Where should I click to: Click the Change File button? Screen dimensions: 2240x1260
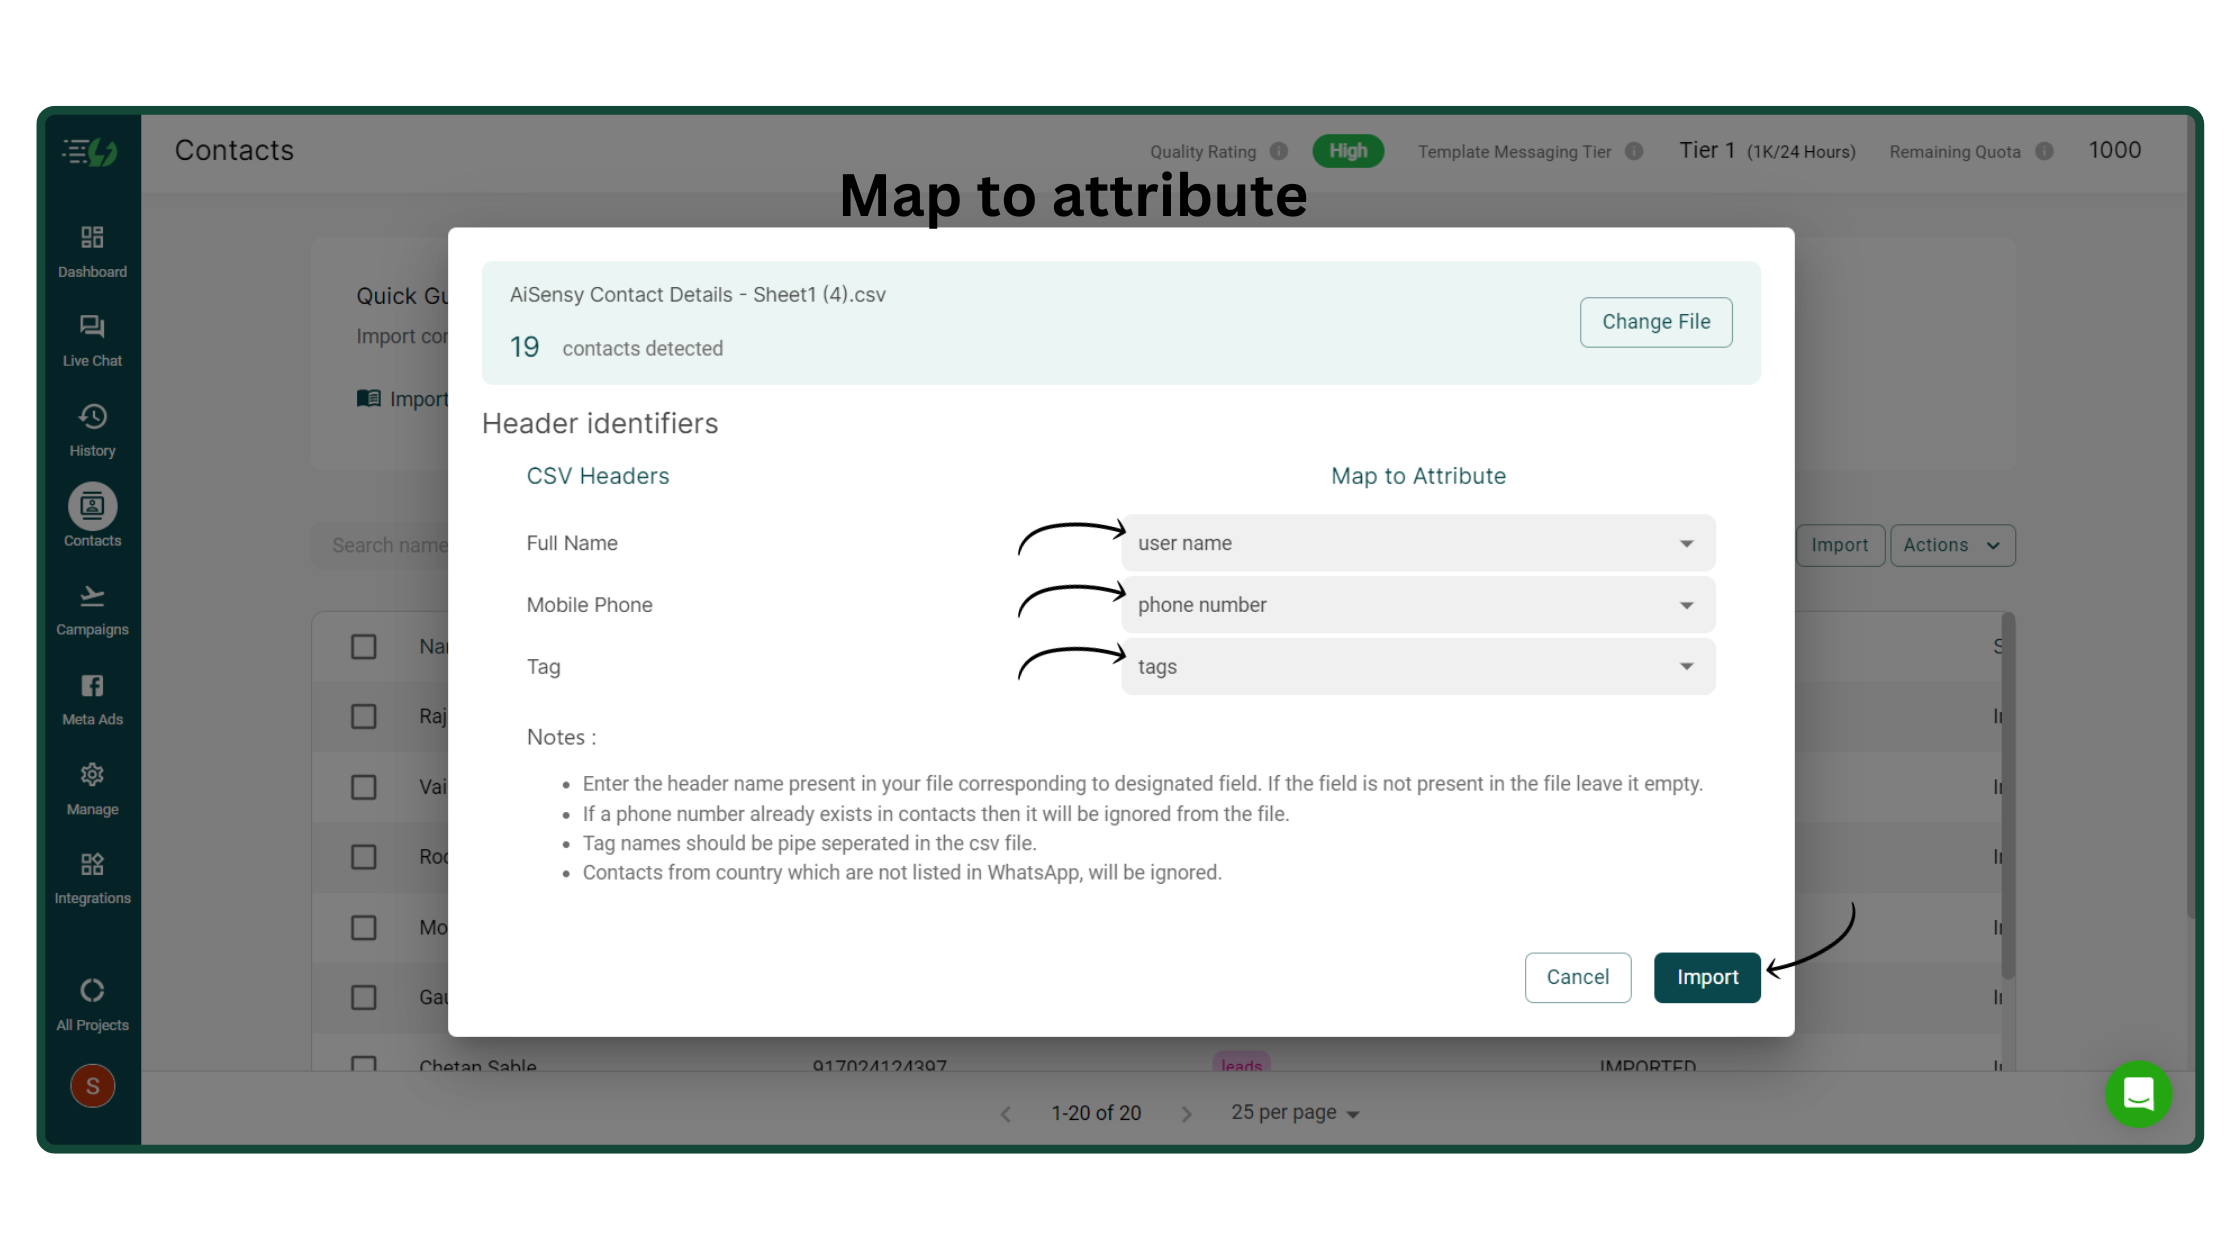pyautogui.click(x=1656, y=322)
